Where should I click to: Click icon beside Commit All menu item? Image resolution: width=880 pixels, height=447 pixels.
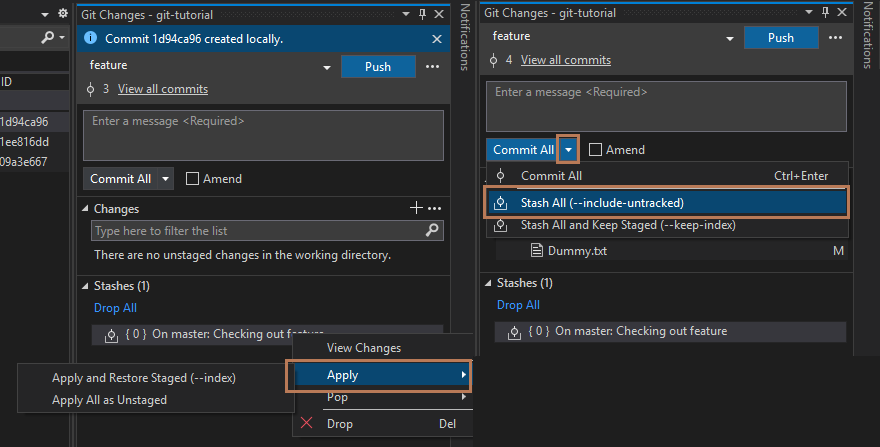[x=501, y=176]
